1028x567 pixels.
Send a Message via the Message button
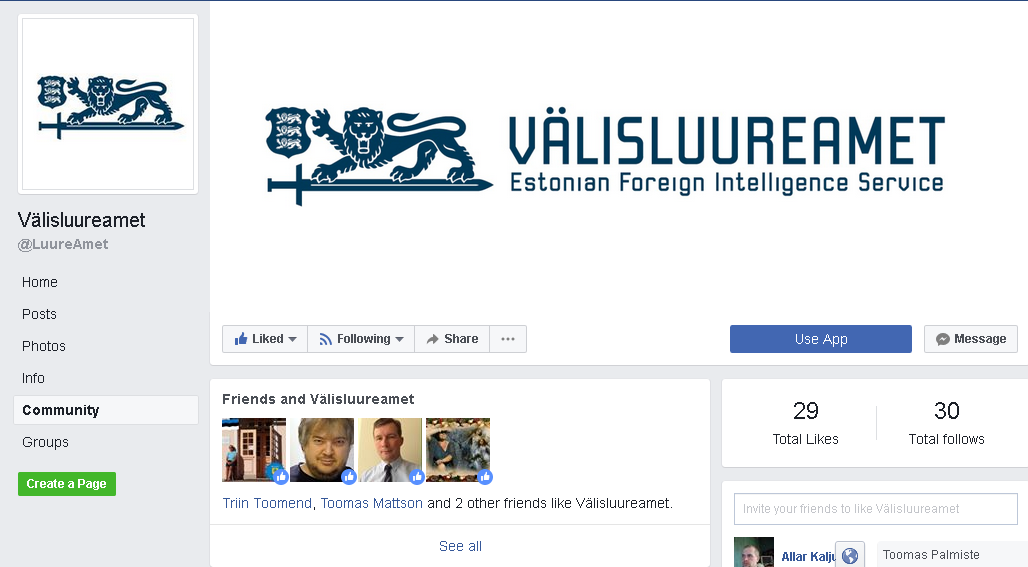pos(971,339)
